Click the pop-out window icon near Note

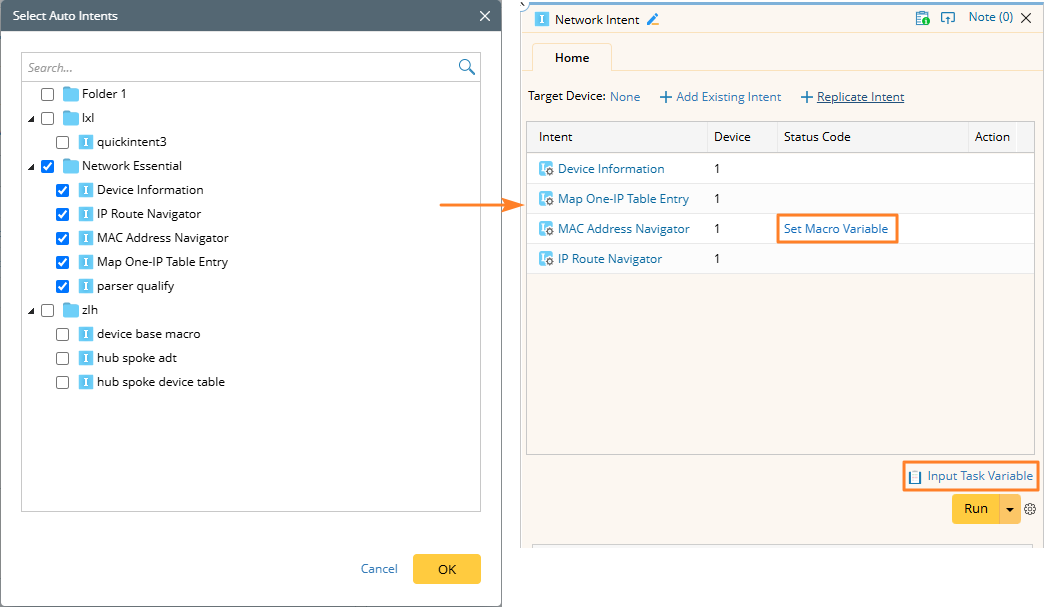pos(948,18)
